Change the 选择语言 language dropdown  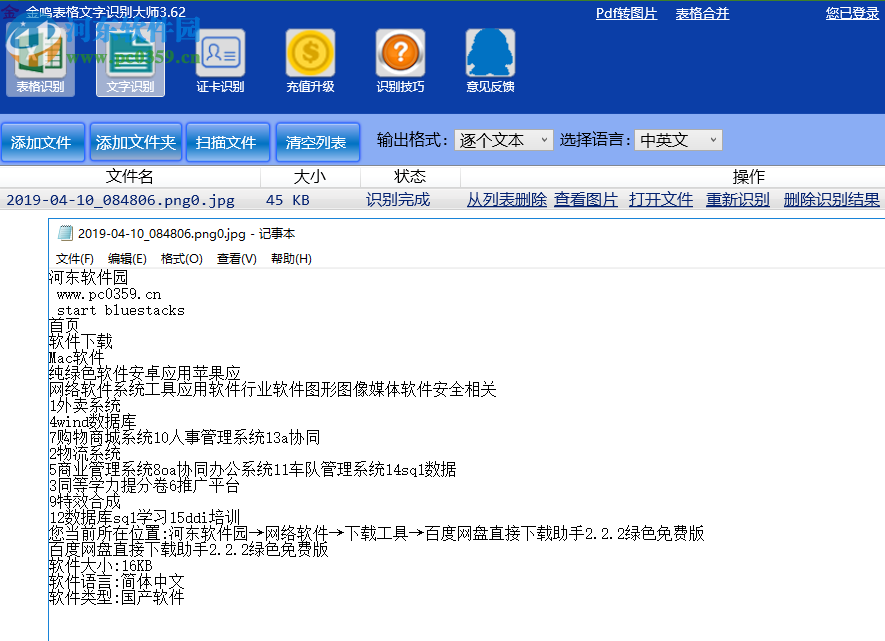point(678,140)
